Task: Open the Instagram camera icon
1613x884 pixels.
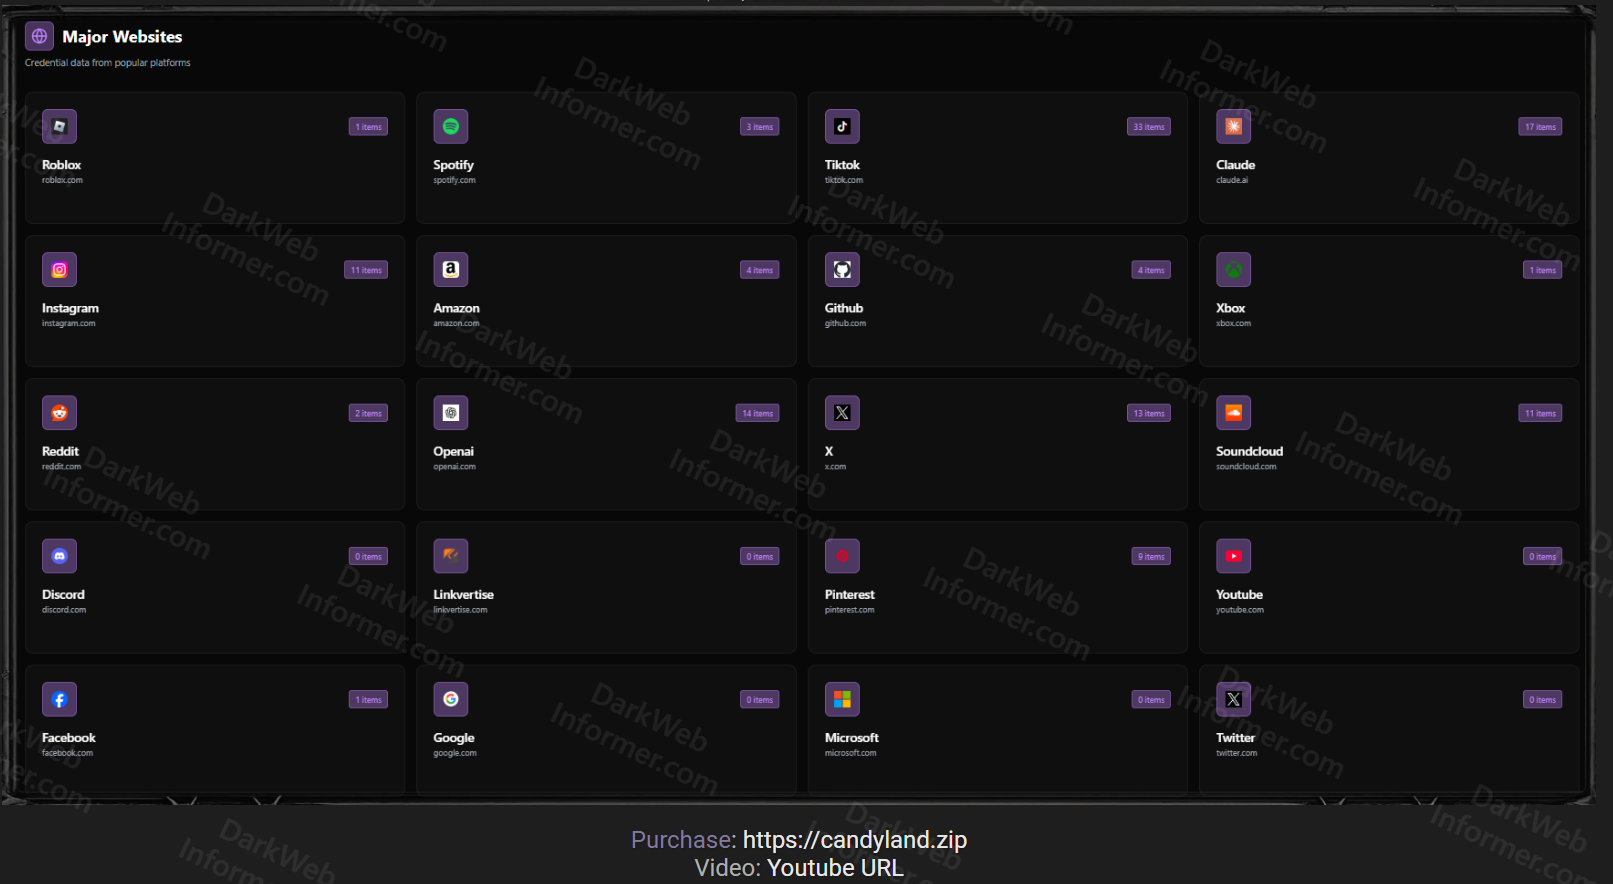Action: click(59, 270)
